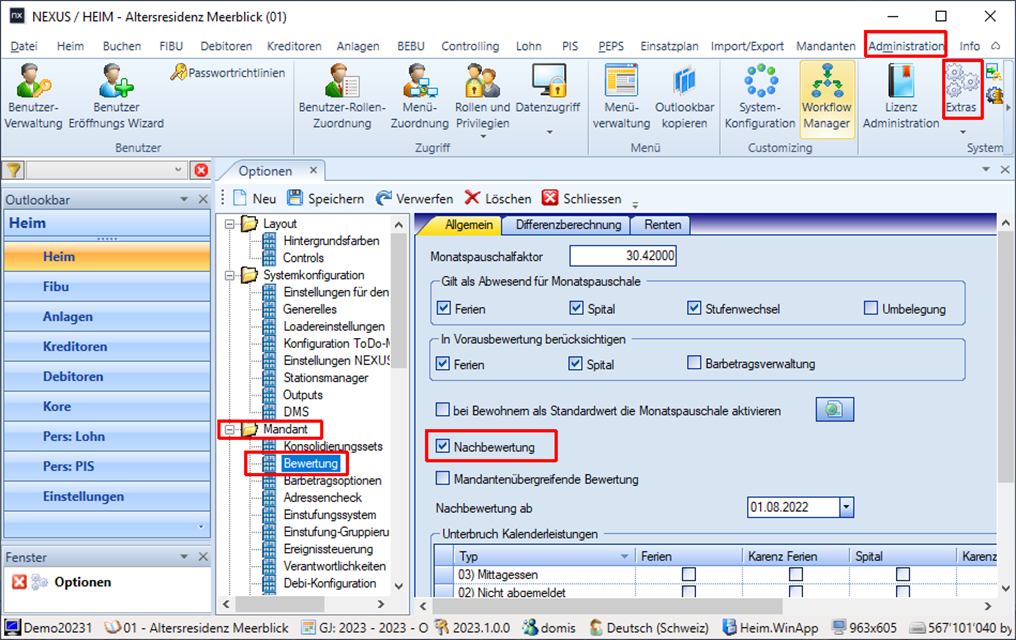The image size is (1016, 640).
Task: Enable Mandantenübergreifende Bewertung checkbox
Action: tap(443, 478)
